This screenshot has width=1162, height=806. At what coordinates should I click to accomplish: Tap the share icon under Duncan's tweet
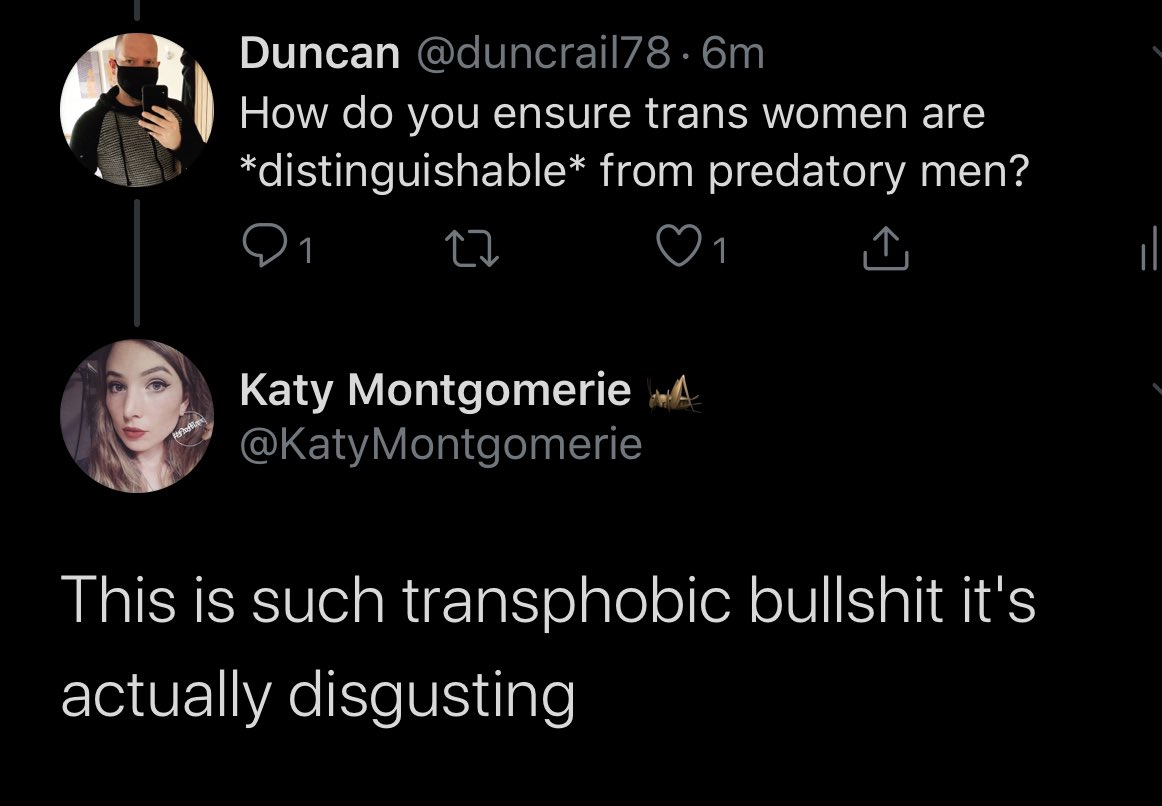(x=886, y=247)
